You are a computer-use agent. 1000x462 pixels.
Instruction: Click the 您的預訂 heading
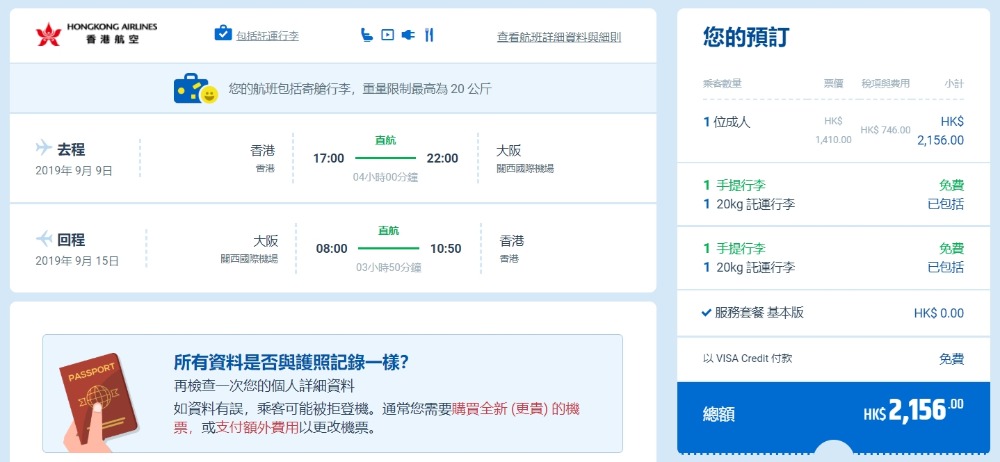(x=745, y=38)
